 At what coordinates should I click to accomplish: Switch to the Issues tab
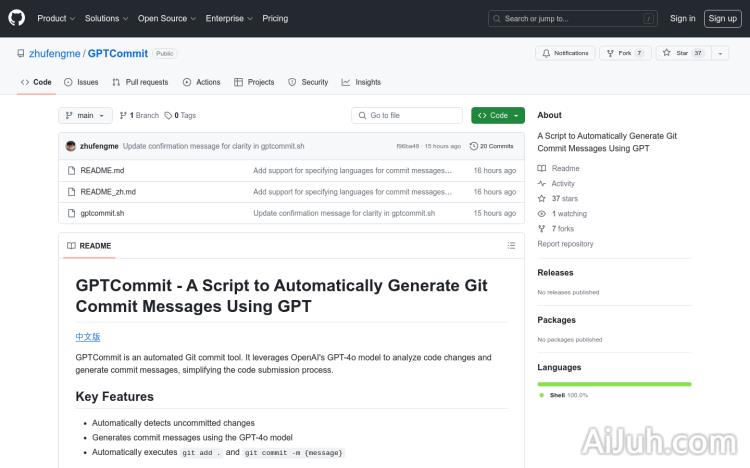click(81, 82)
